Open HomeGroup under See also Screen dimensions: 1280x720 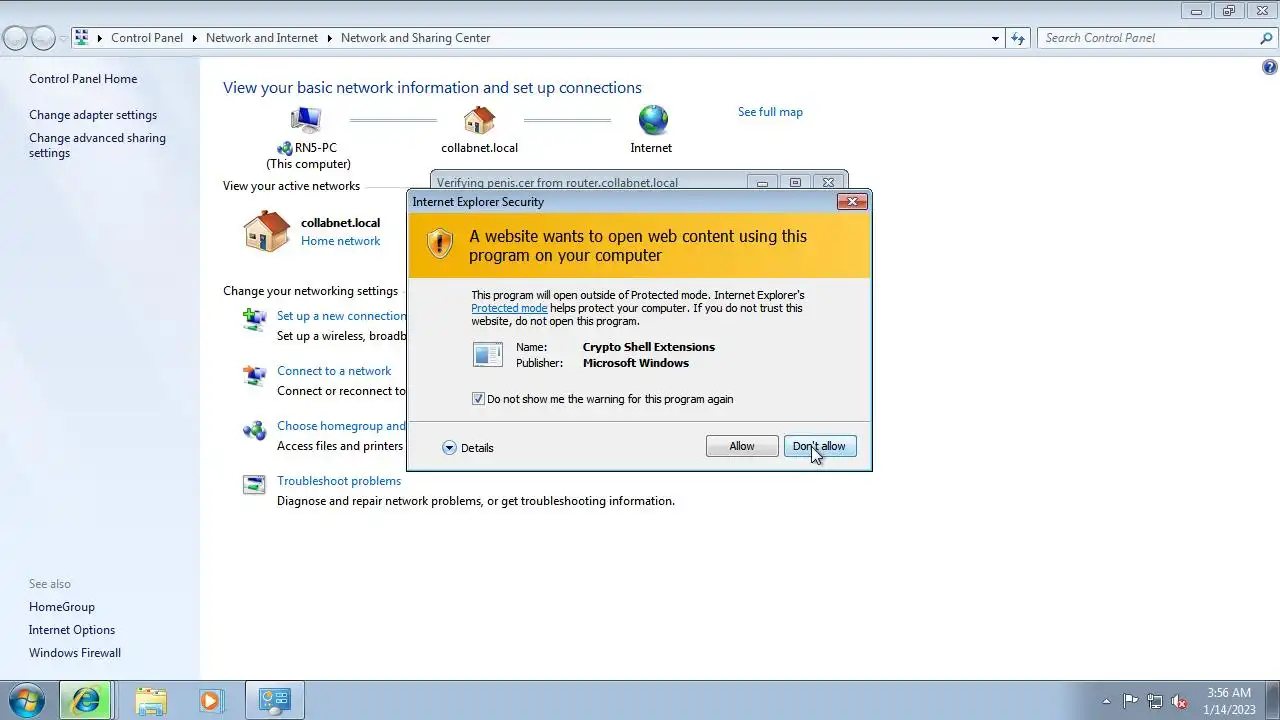tap(62, 607)
